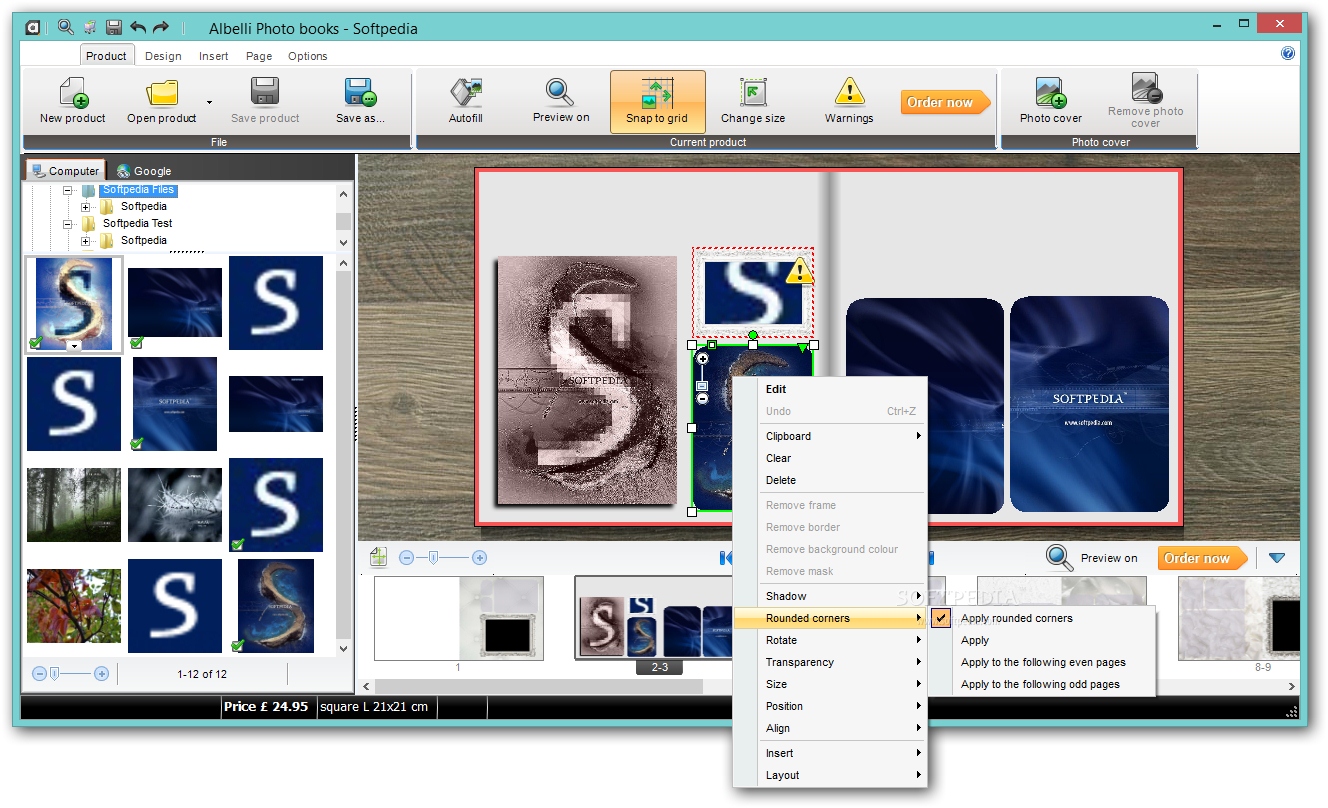Expand the Softpedia subfolder under Softpedia Test
Screen dimensions: 1328x808
tap(86, 241)
